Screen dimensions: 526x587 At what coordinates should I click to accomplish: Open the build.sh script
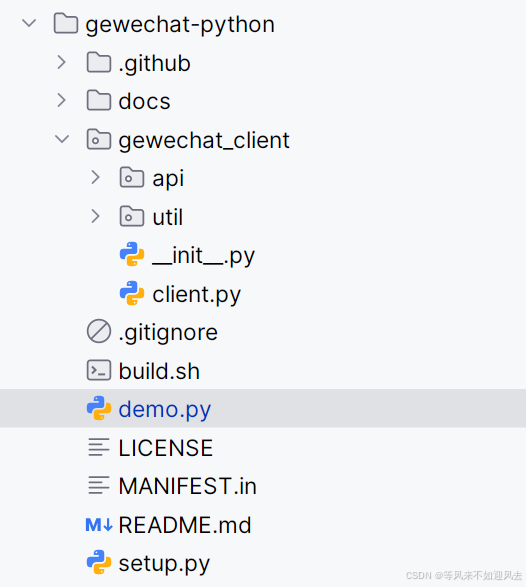point(159,371)
